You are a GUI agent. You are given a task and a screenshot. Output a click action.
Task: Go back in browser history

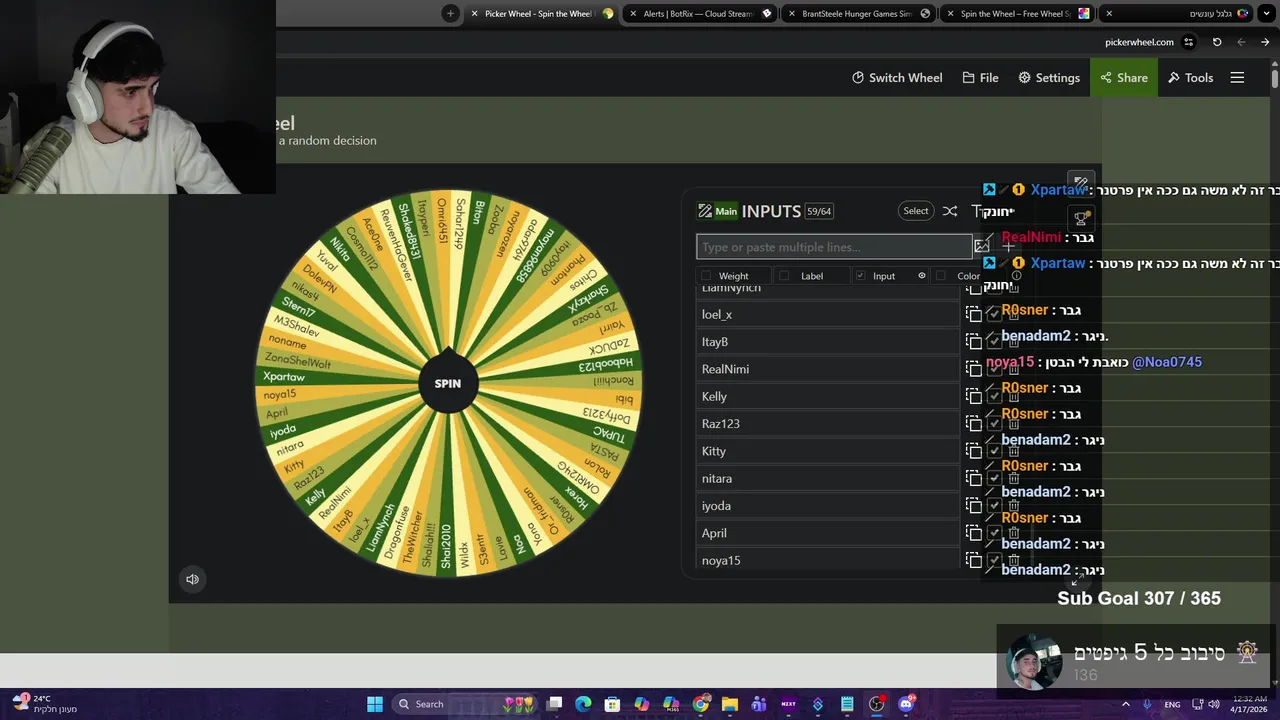coord(1241,42)
